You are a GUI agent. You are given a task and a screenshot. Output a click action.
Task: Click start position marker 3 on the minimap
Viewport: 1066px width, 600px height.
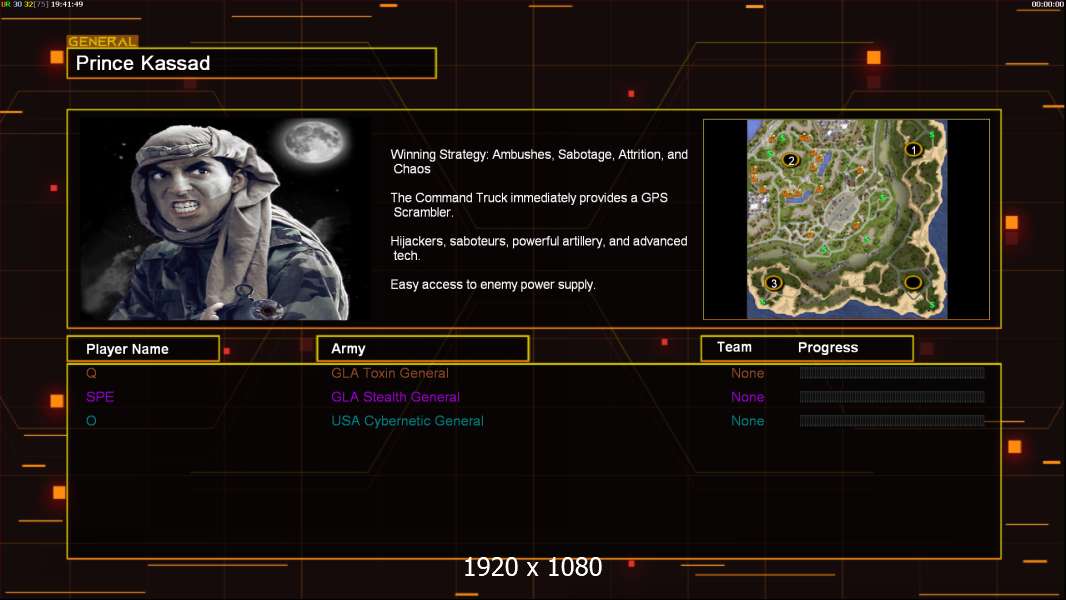tap(773, 283)
